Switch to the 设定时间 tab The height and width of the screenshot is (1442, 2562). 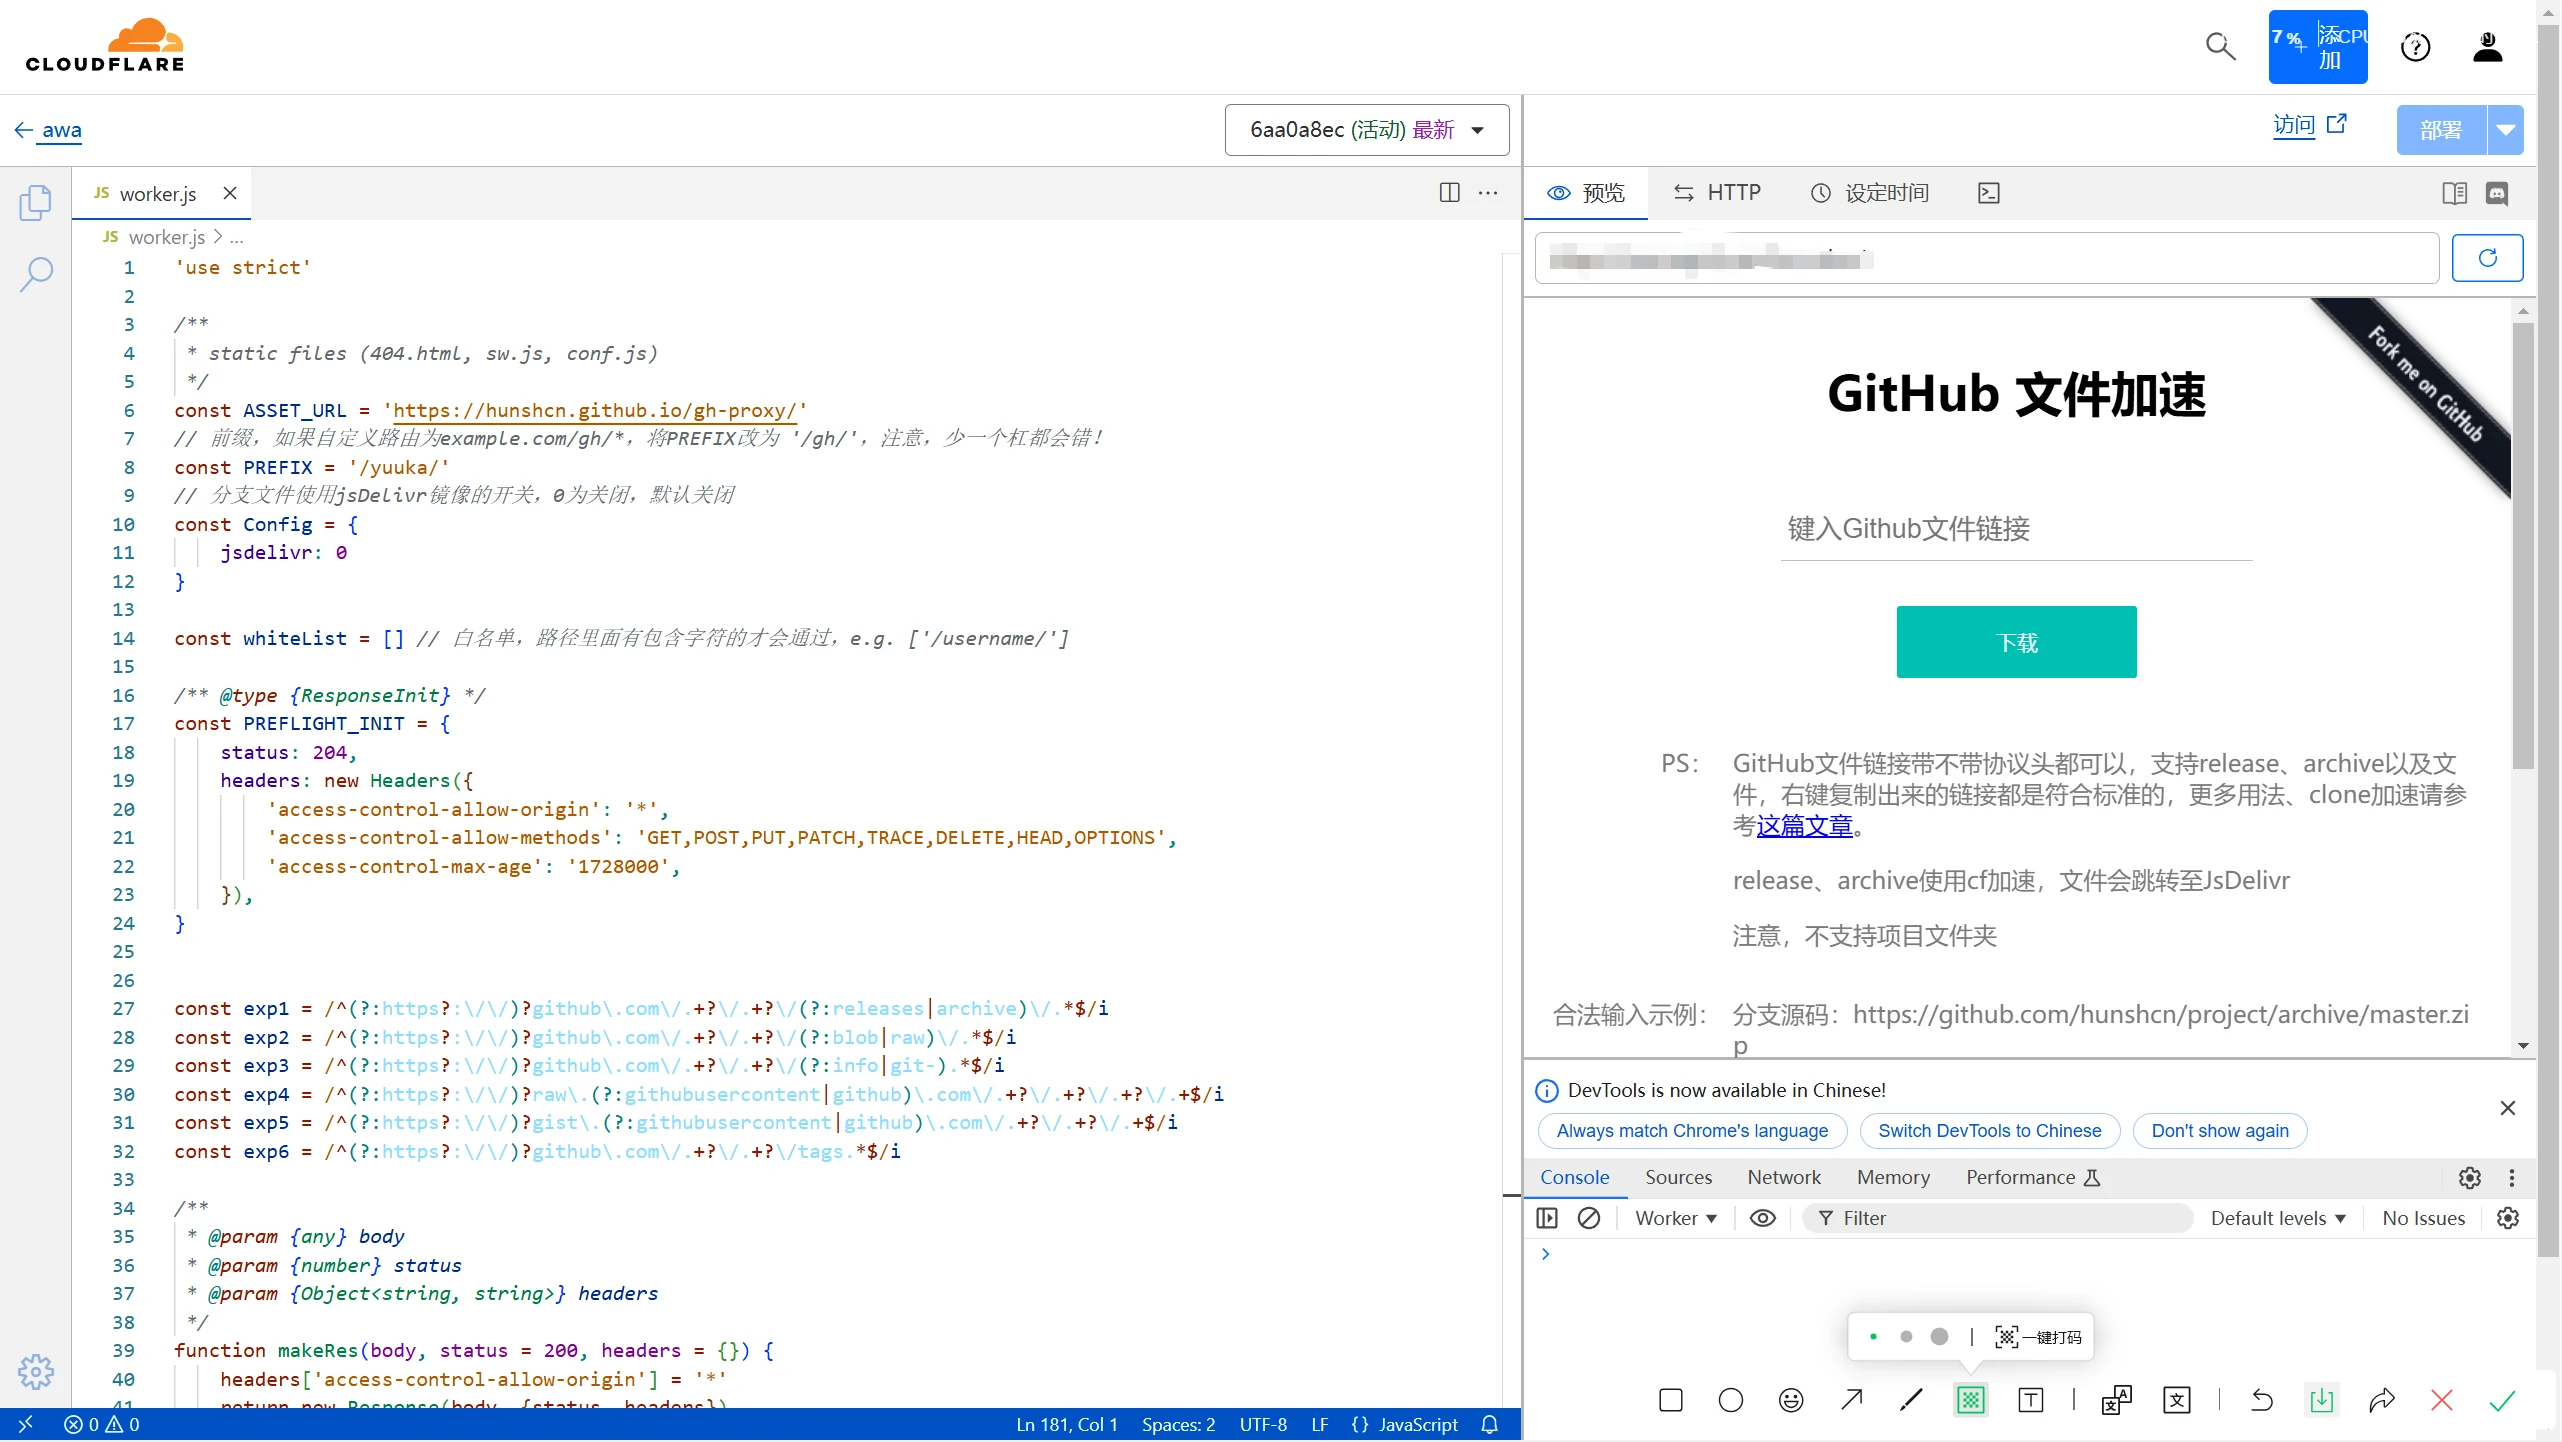pos(1870,193)
